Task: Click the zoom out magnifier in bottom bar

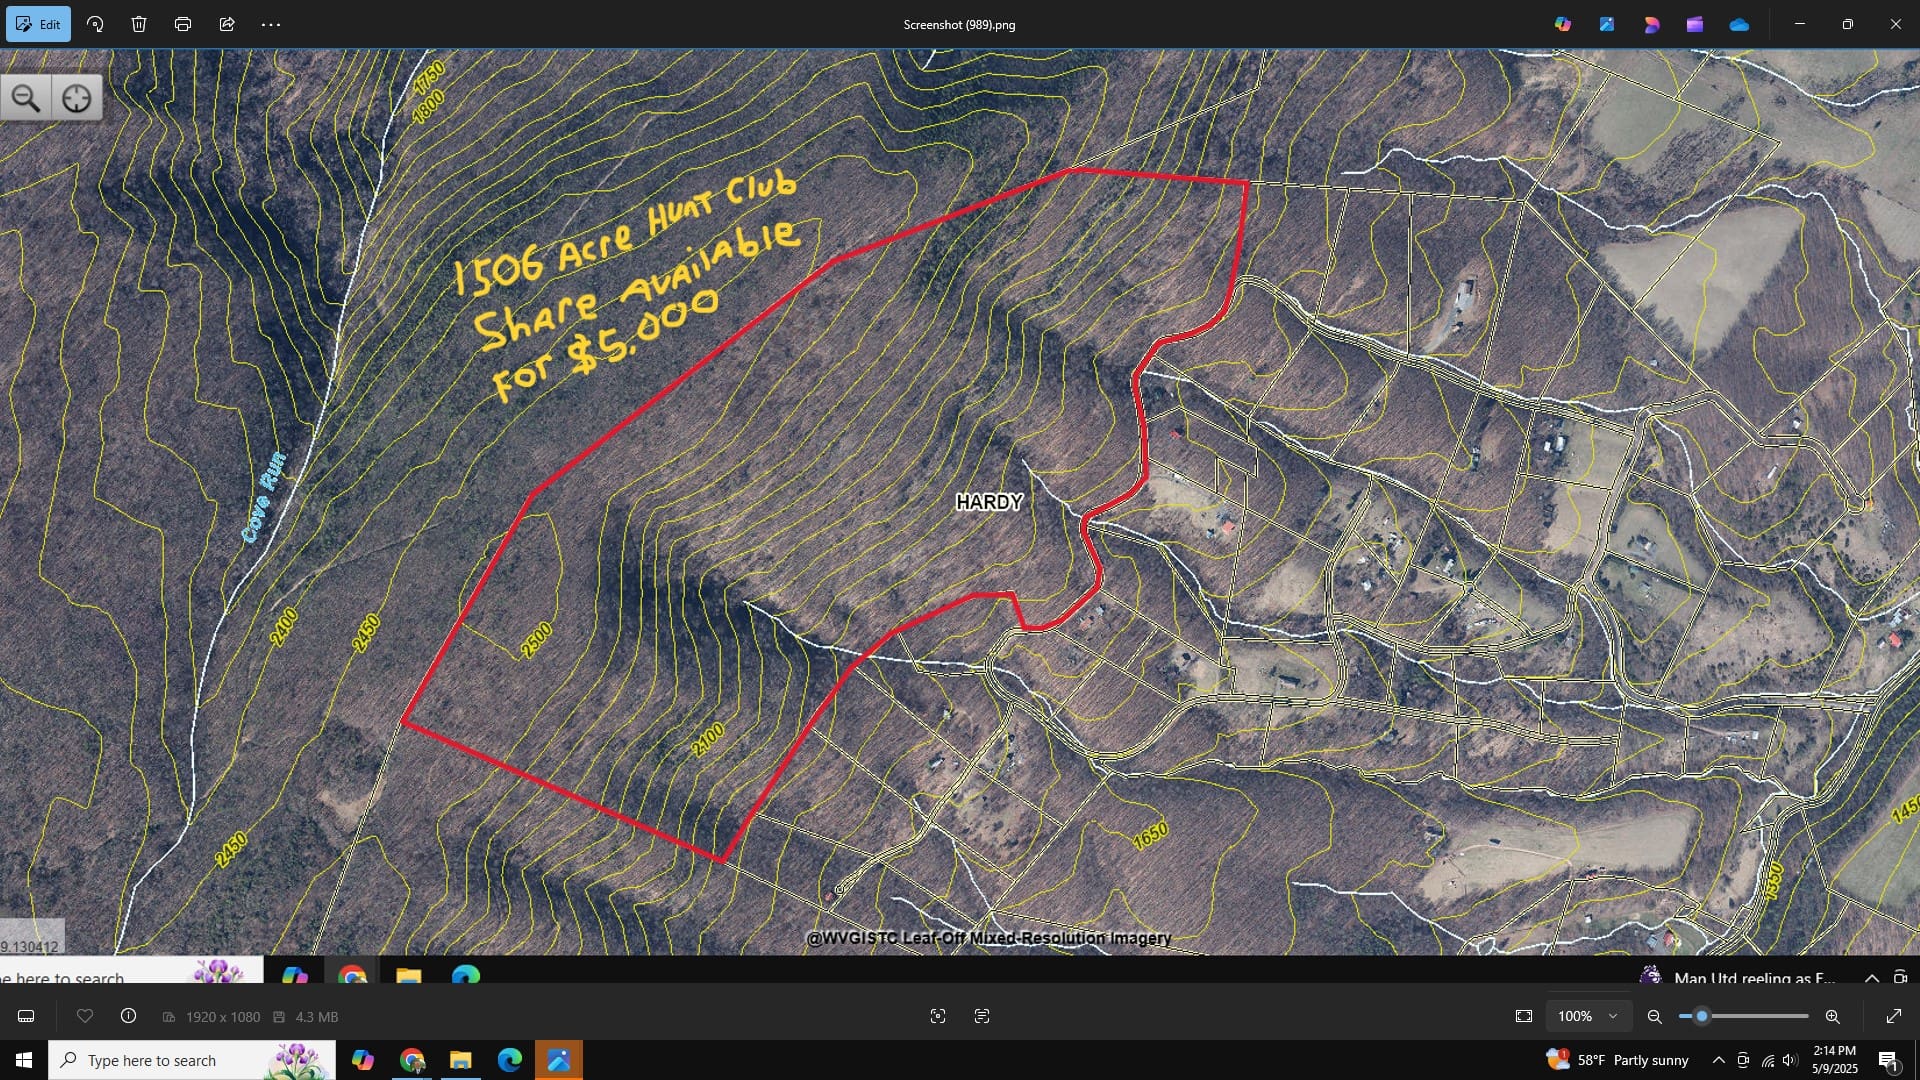Action: [x=1655, y=1016]
